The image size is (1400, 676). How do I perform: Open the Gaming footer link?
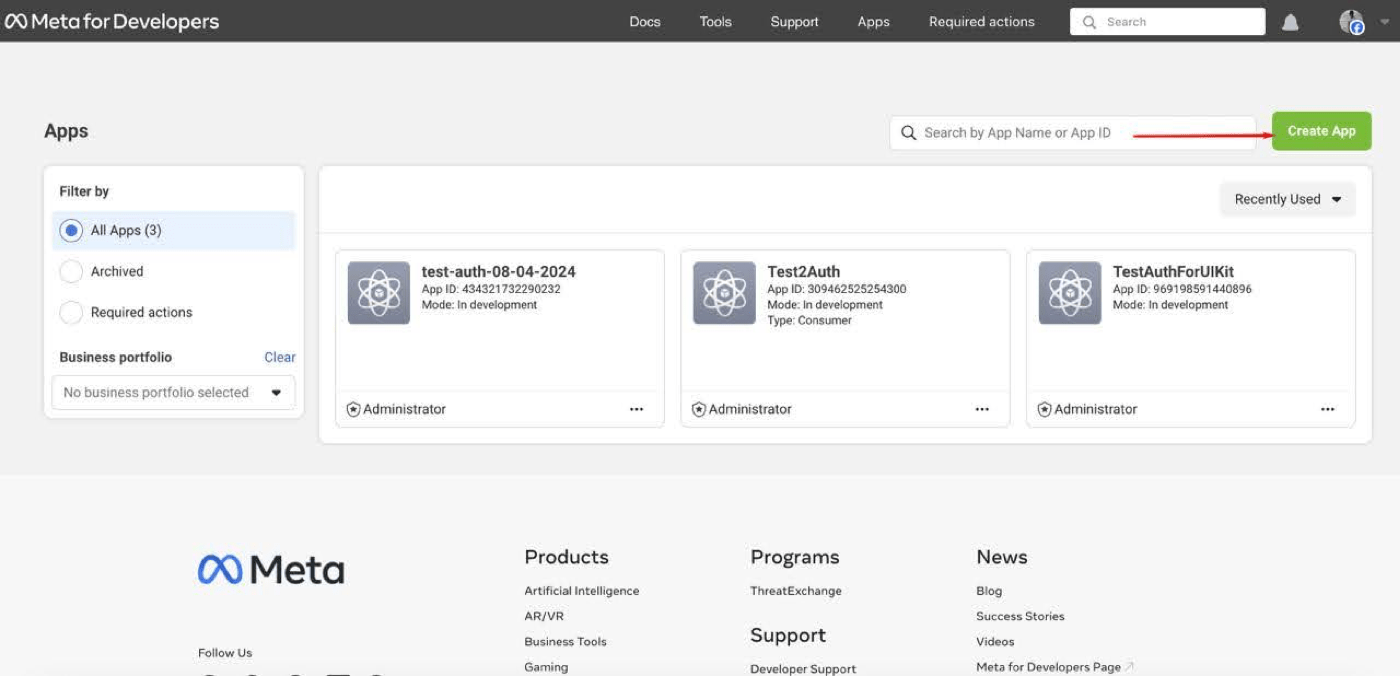546,667
